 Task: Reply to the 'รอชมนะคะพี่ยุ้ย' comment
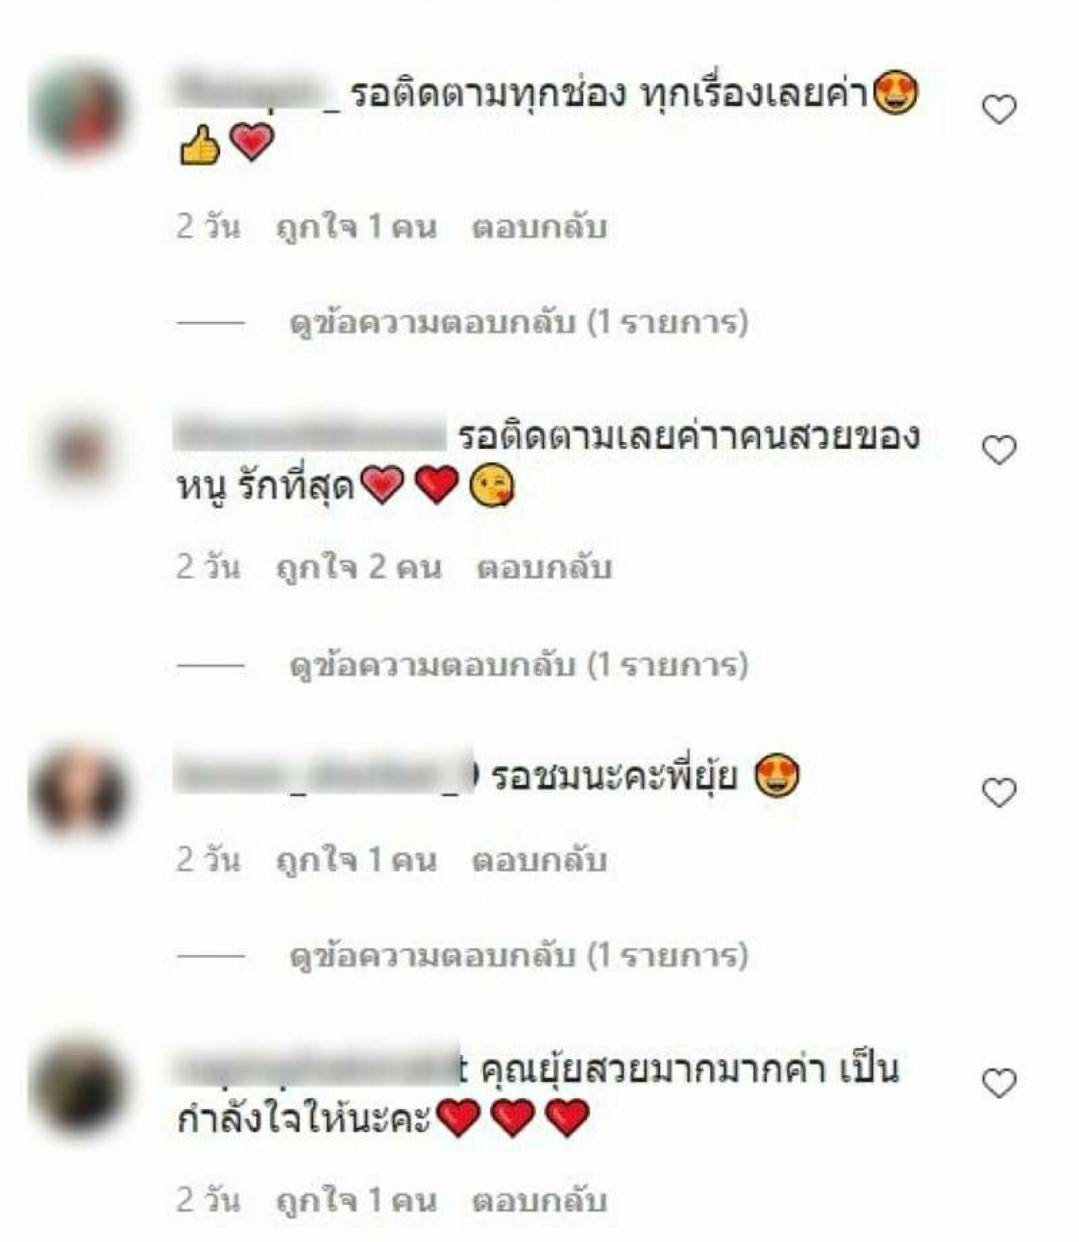click(539, 859)
